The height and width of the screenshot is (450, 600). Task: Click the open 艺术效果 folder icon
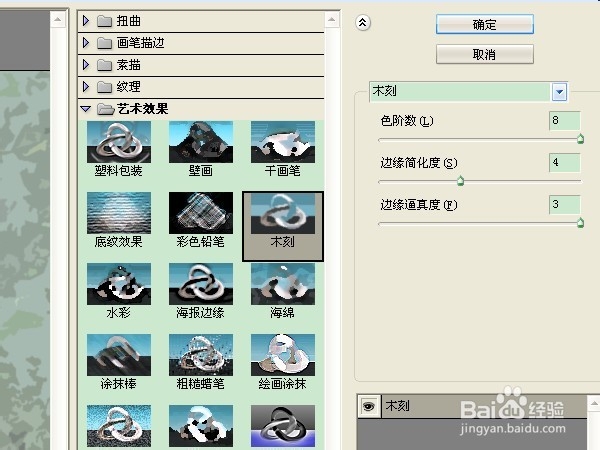click(x=106, y=109)
